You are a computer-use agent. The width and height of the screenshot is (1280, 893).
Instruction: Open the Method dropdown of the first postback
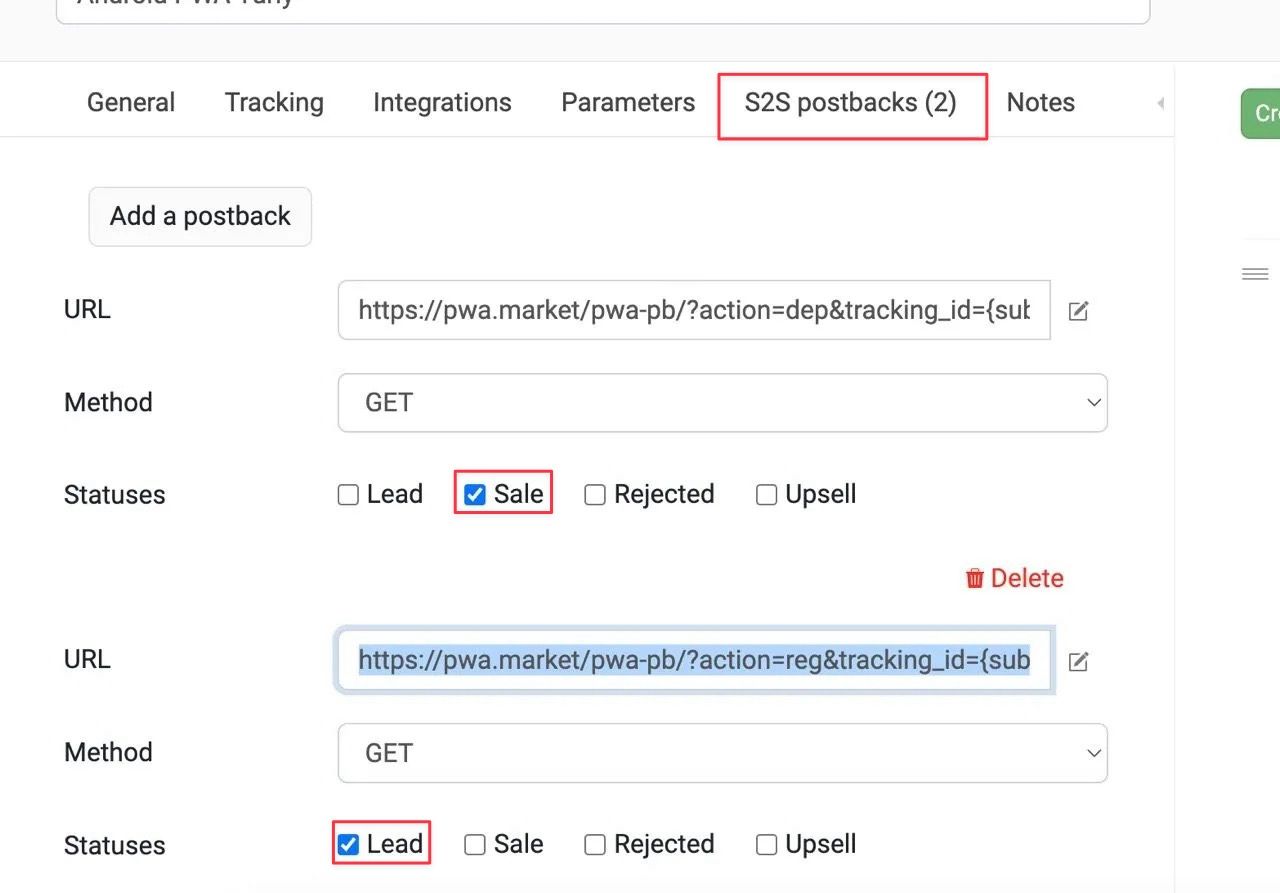tap(722, 403)
